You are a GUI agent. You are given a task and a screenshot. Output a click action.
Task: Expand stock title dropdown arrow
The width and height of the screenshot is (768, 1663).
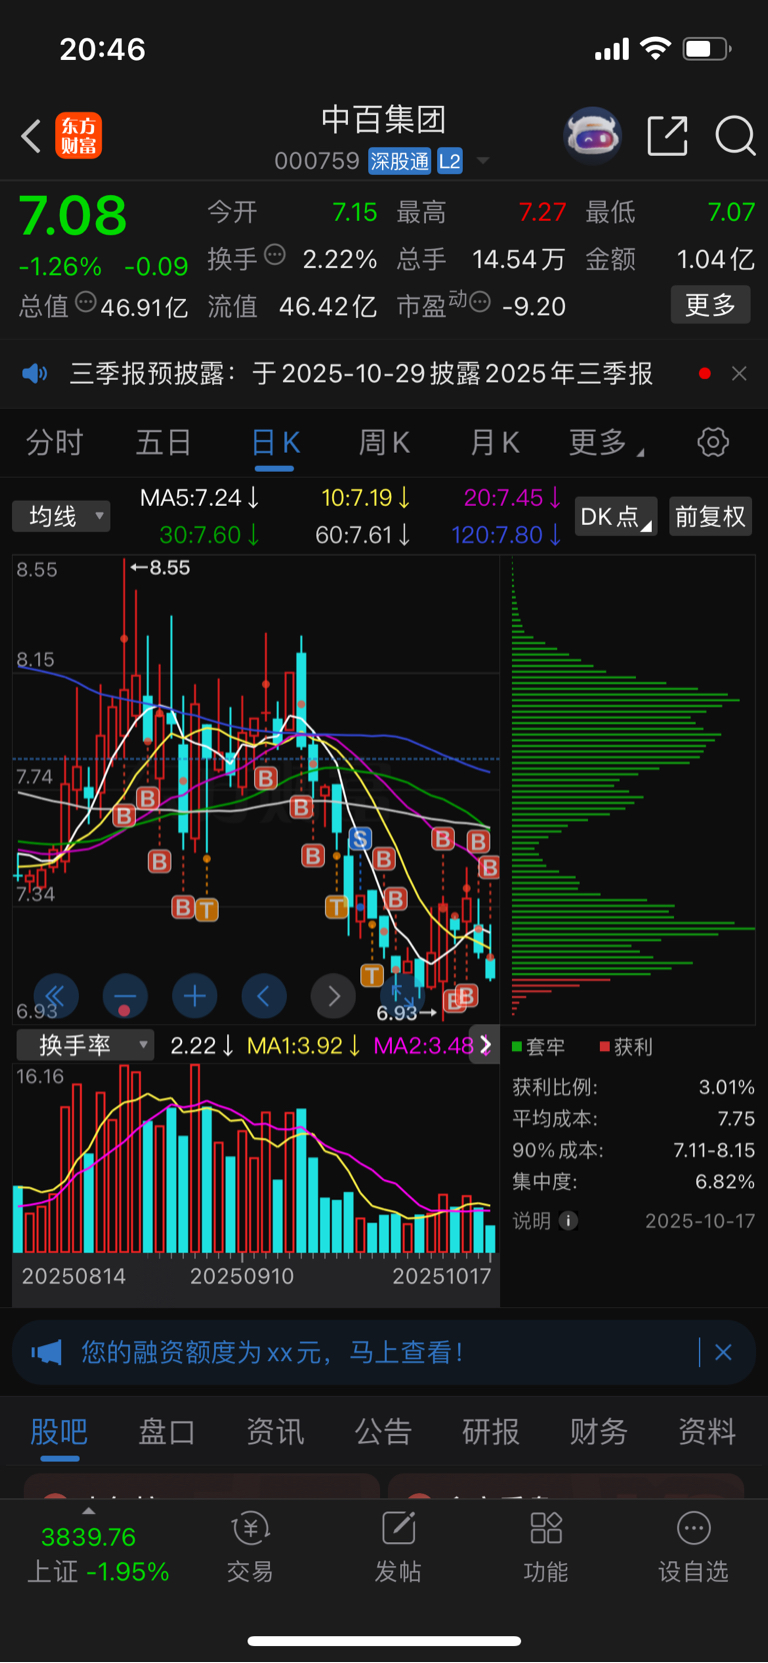point(483,161)
